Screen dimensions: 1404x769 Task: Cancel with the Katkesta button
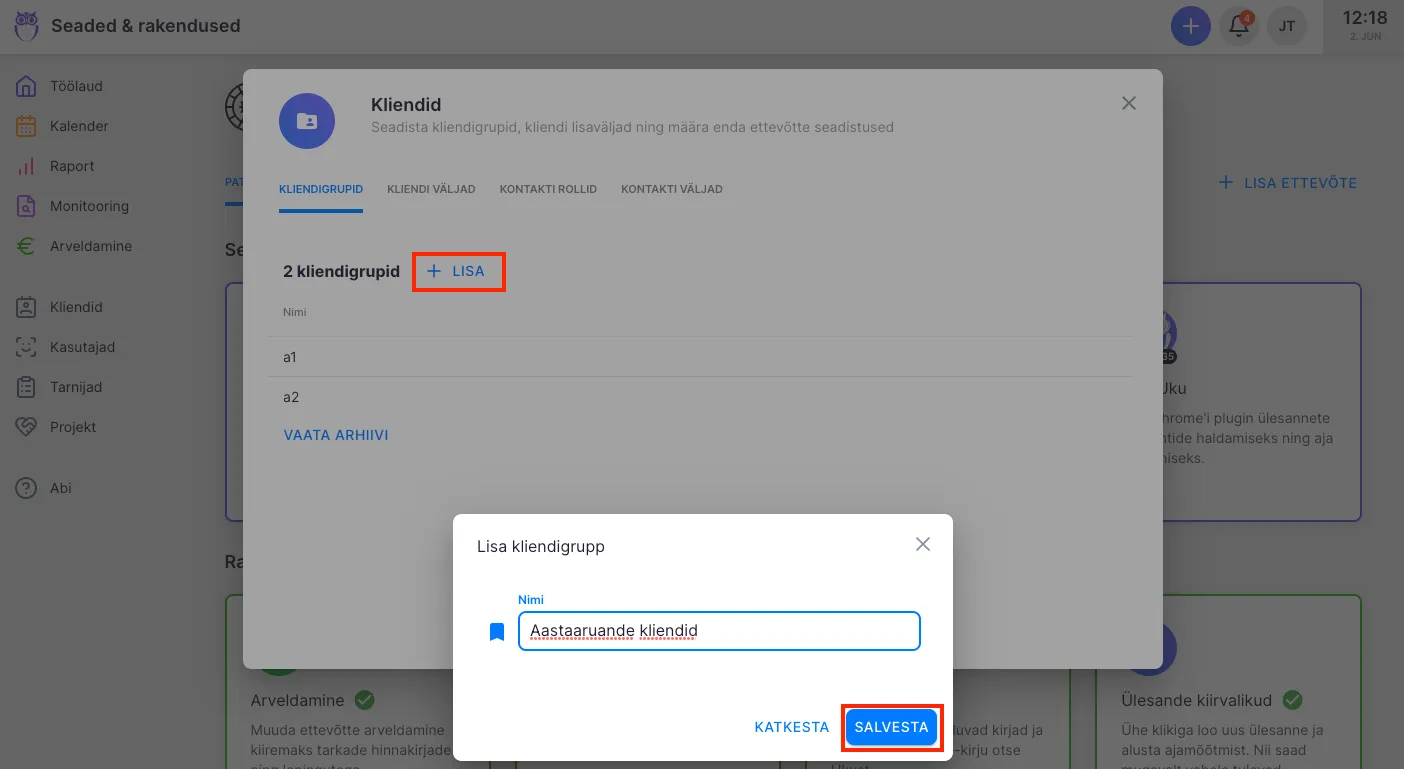click(x=791, y=727)
